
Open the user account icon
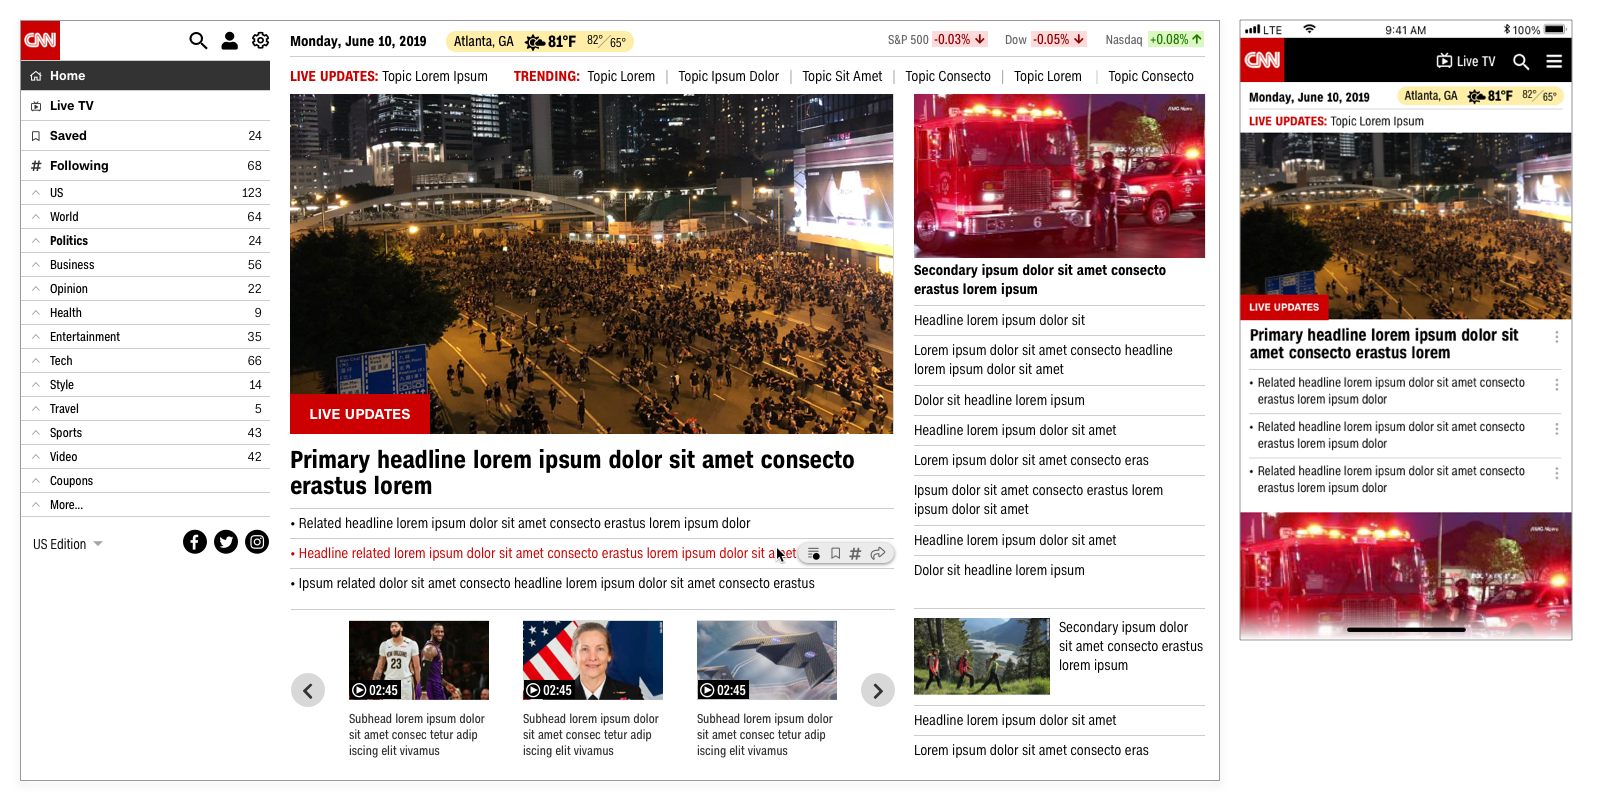[x=229, y=40]
